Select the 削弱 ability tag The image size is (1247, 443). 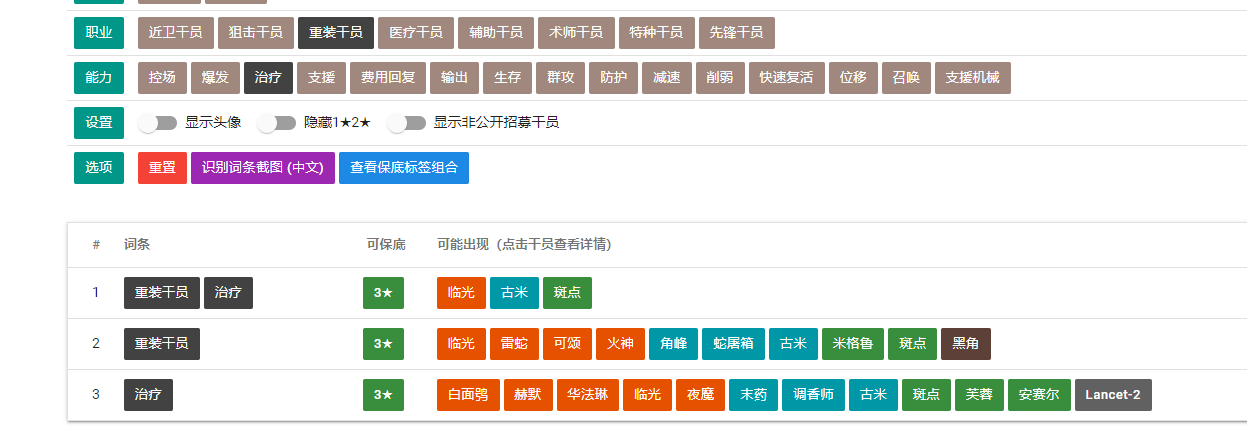click(719, 78)
